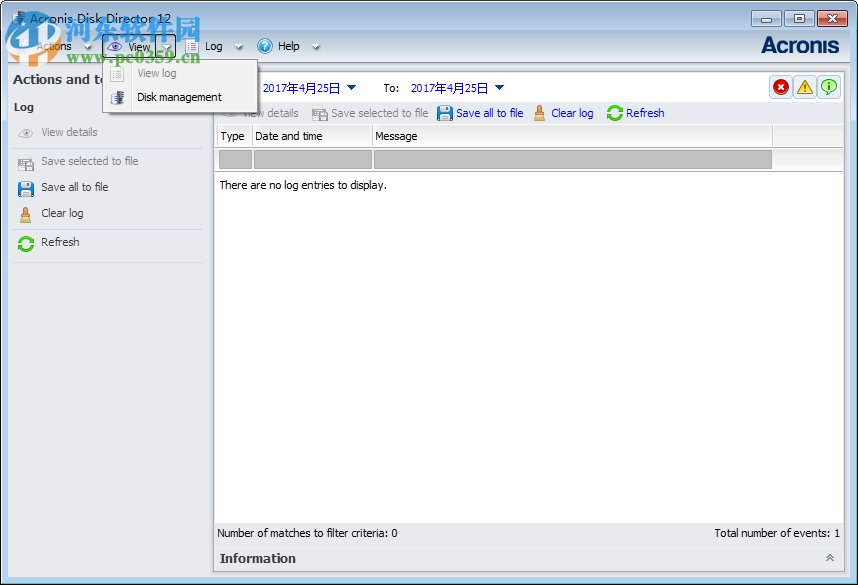Click Save all to file in sidebar

(75, 187)
